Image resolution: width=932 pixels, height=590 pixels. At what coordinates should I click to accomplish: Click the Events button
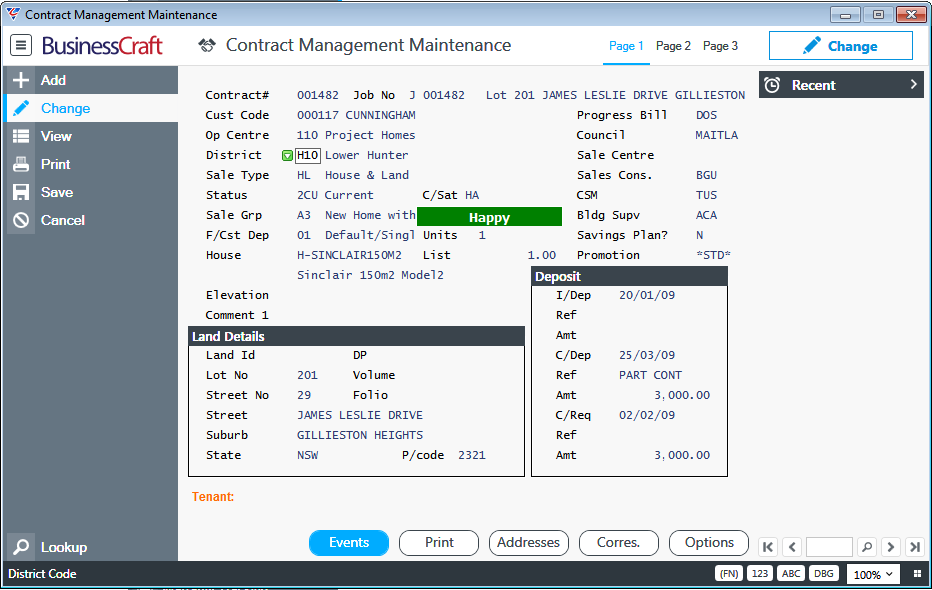[349, 542]
